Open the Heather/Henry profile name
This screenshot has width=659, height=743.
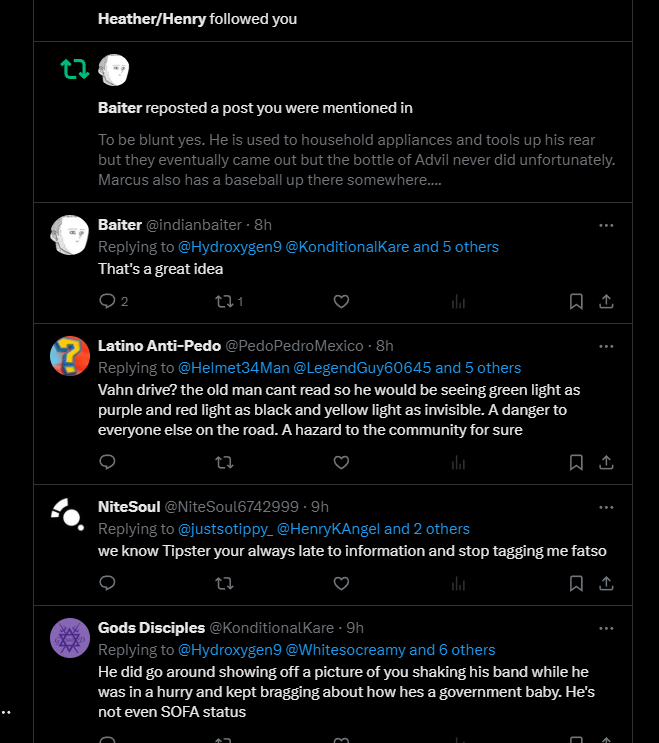[x=152, y=19]
